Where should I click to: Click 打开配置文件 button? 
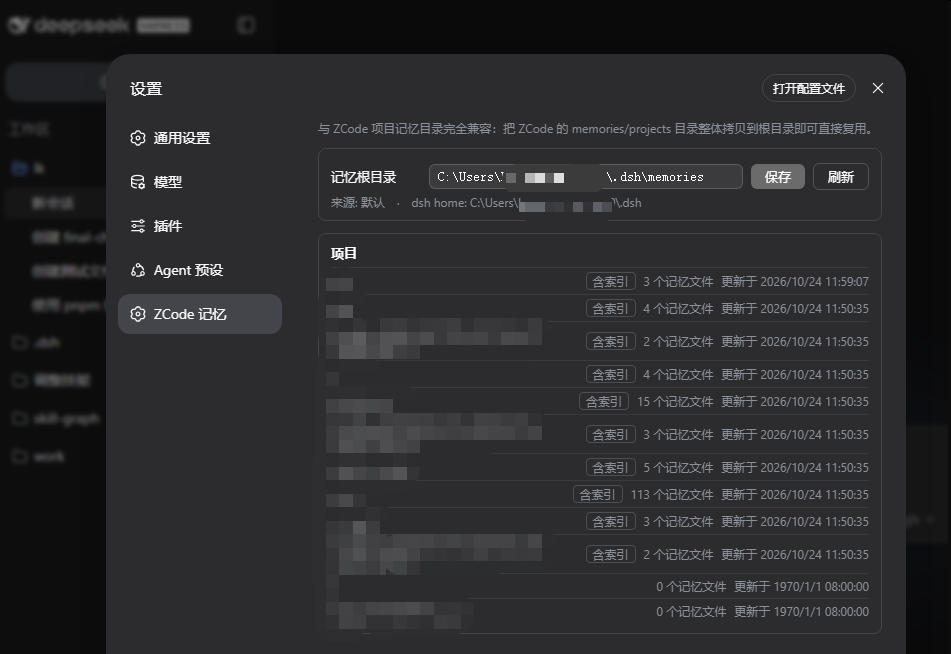click(808, 89)
